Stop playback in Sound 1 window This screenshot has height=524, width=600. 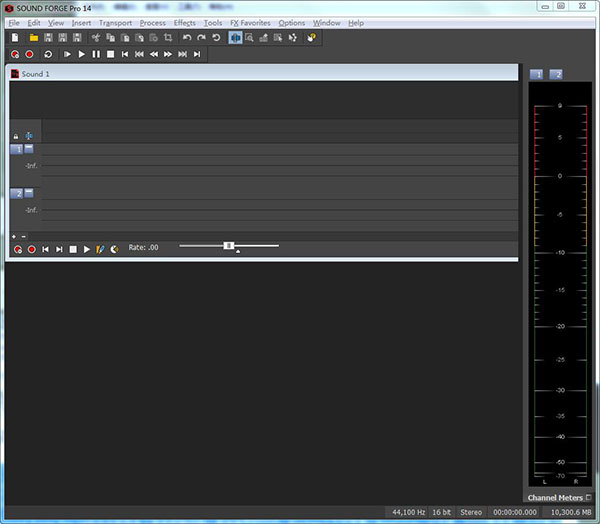73,250
